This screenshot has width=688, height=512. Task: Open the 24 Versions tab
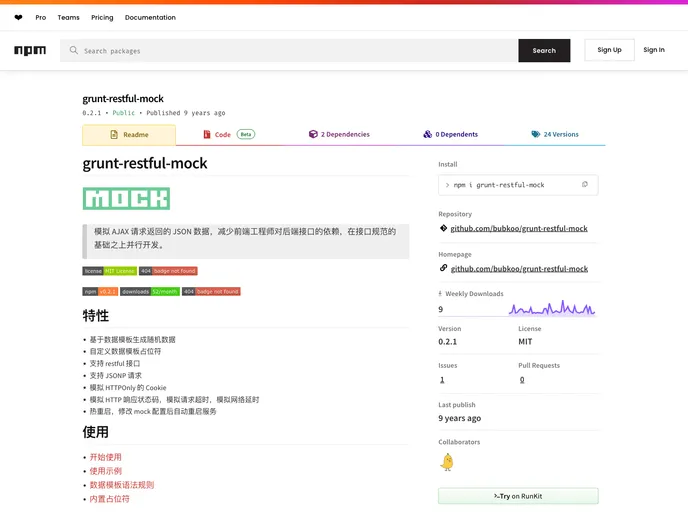pos(555,135)
